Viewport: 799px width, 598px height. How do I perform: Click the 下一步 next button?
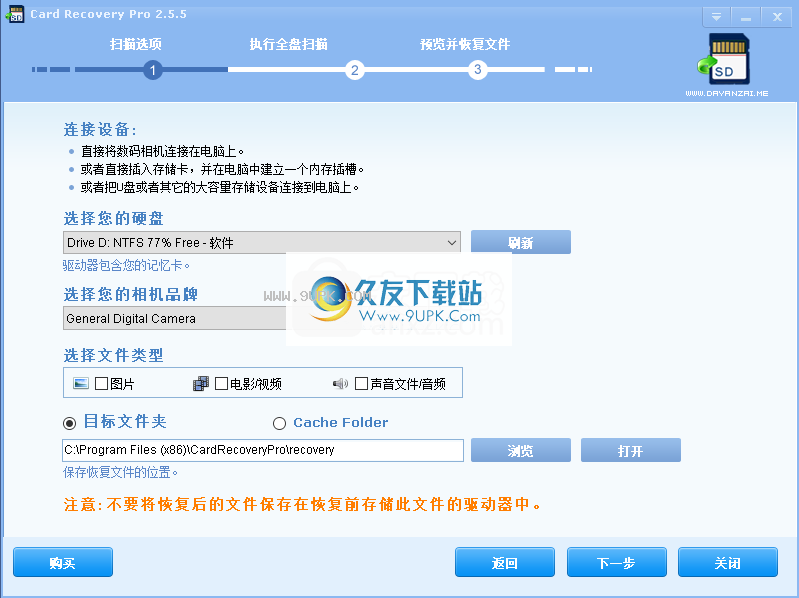617,562
